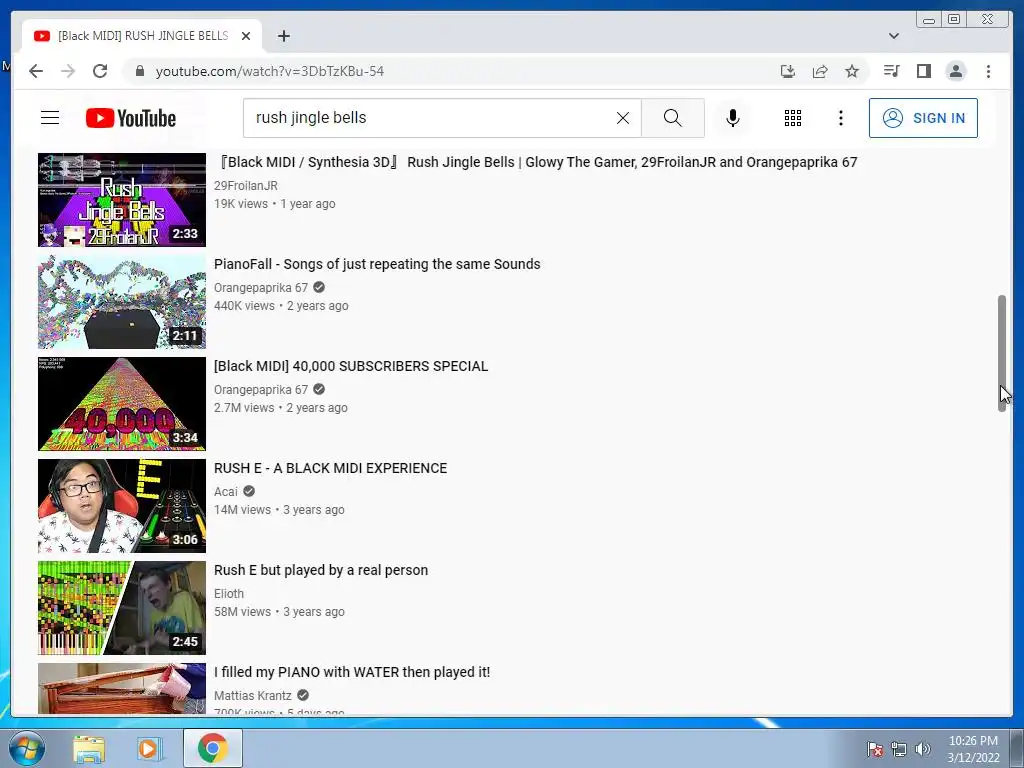Click '14M views' text under Acai
Screen dimensions: 1024x768
tap(242, 509)
